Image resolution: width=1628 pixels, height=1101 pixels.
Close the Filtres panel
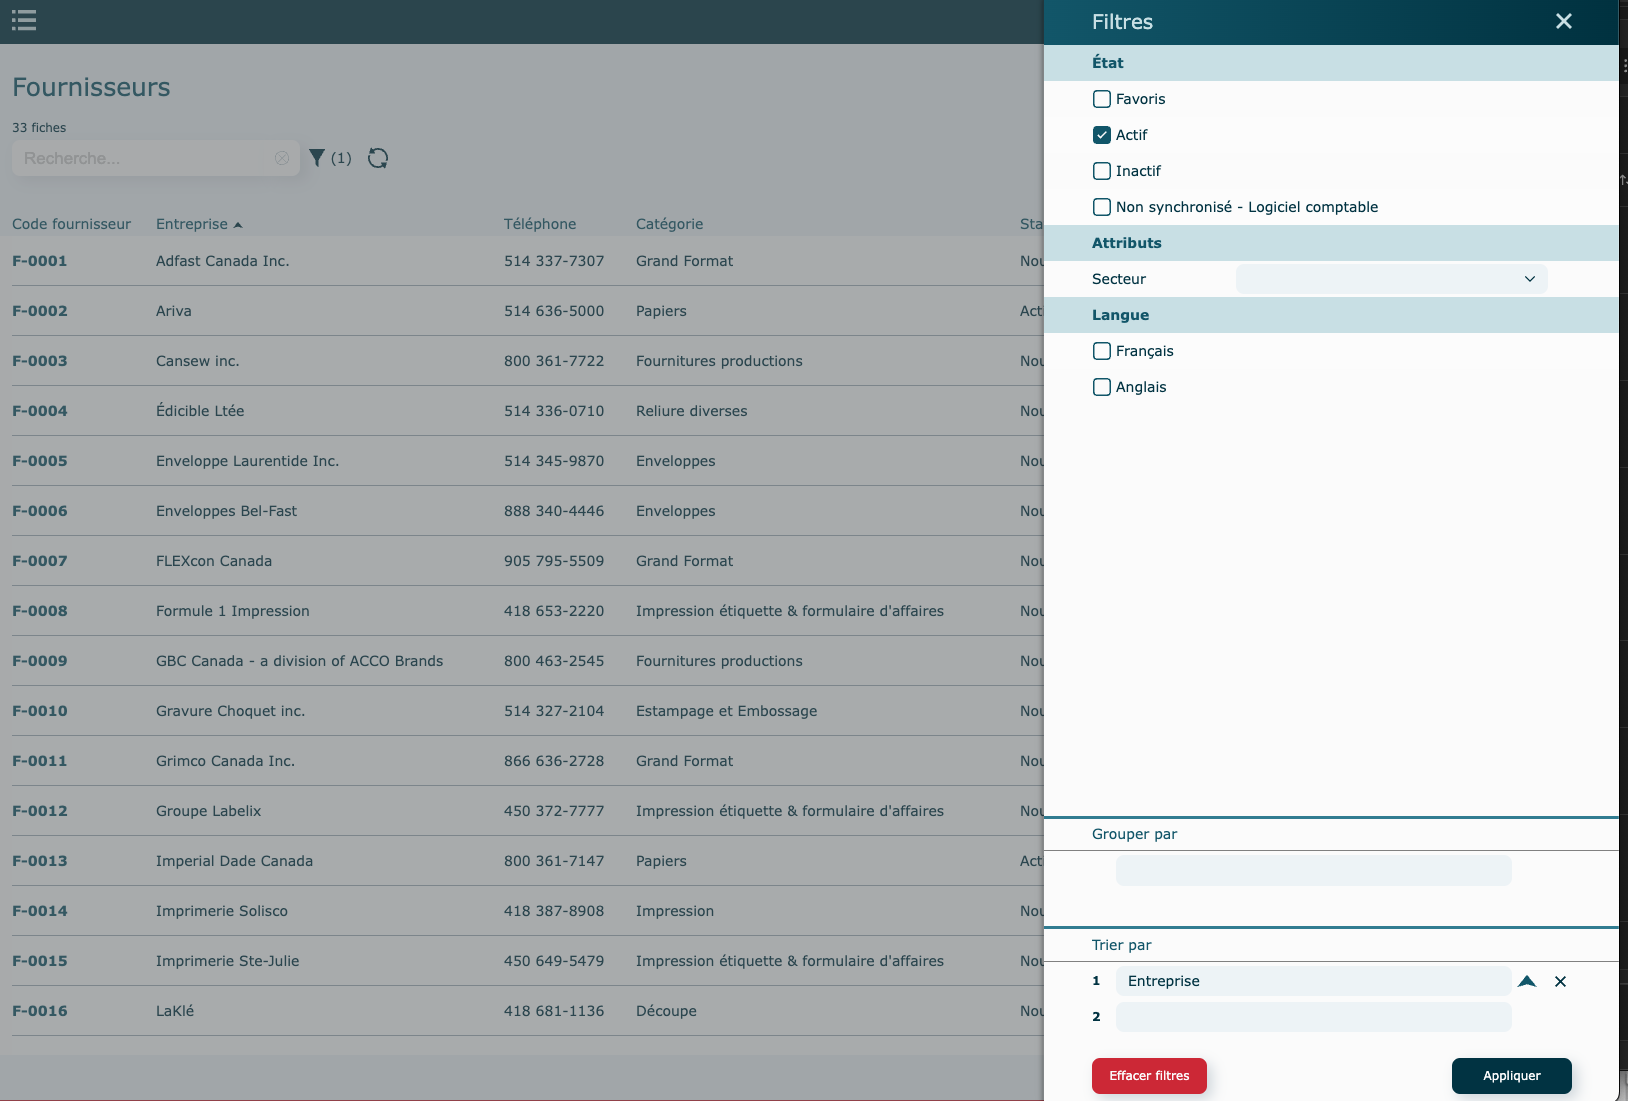coord(1564,21)
